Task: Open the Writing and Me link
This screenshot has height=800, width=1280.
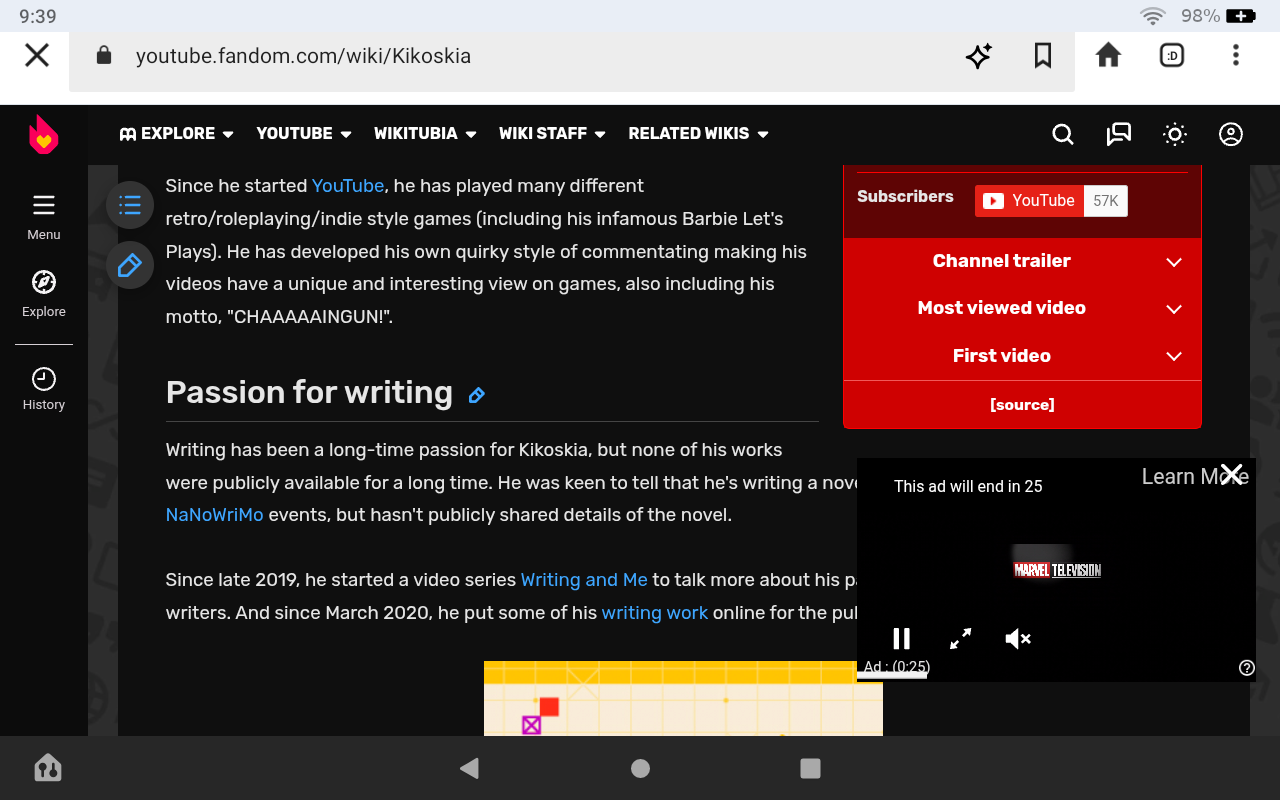Action: [584, 580]
